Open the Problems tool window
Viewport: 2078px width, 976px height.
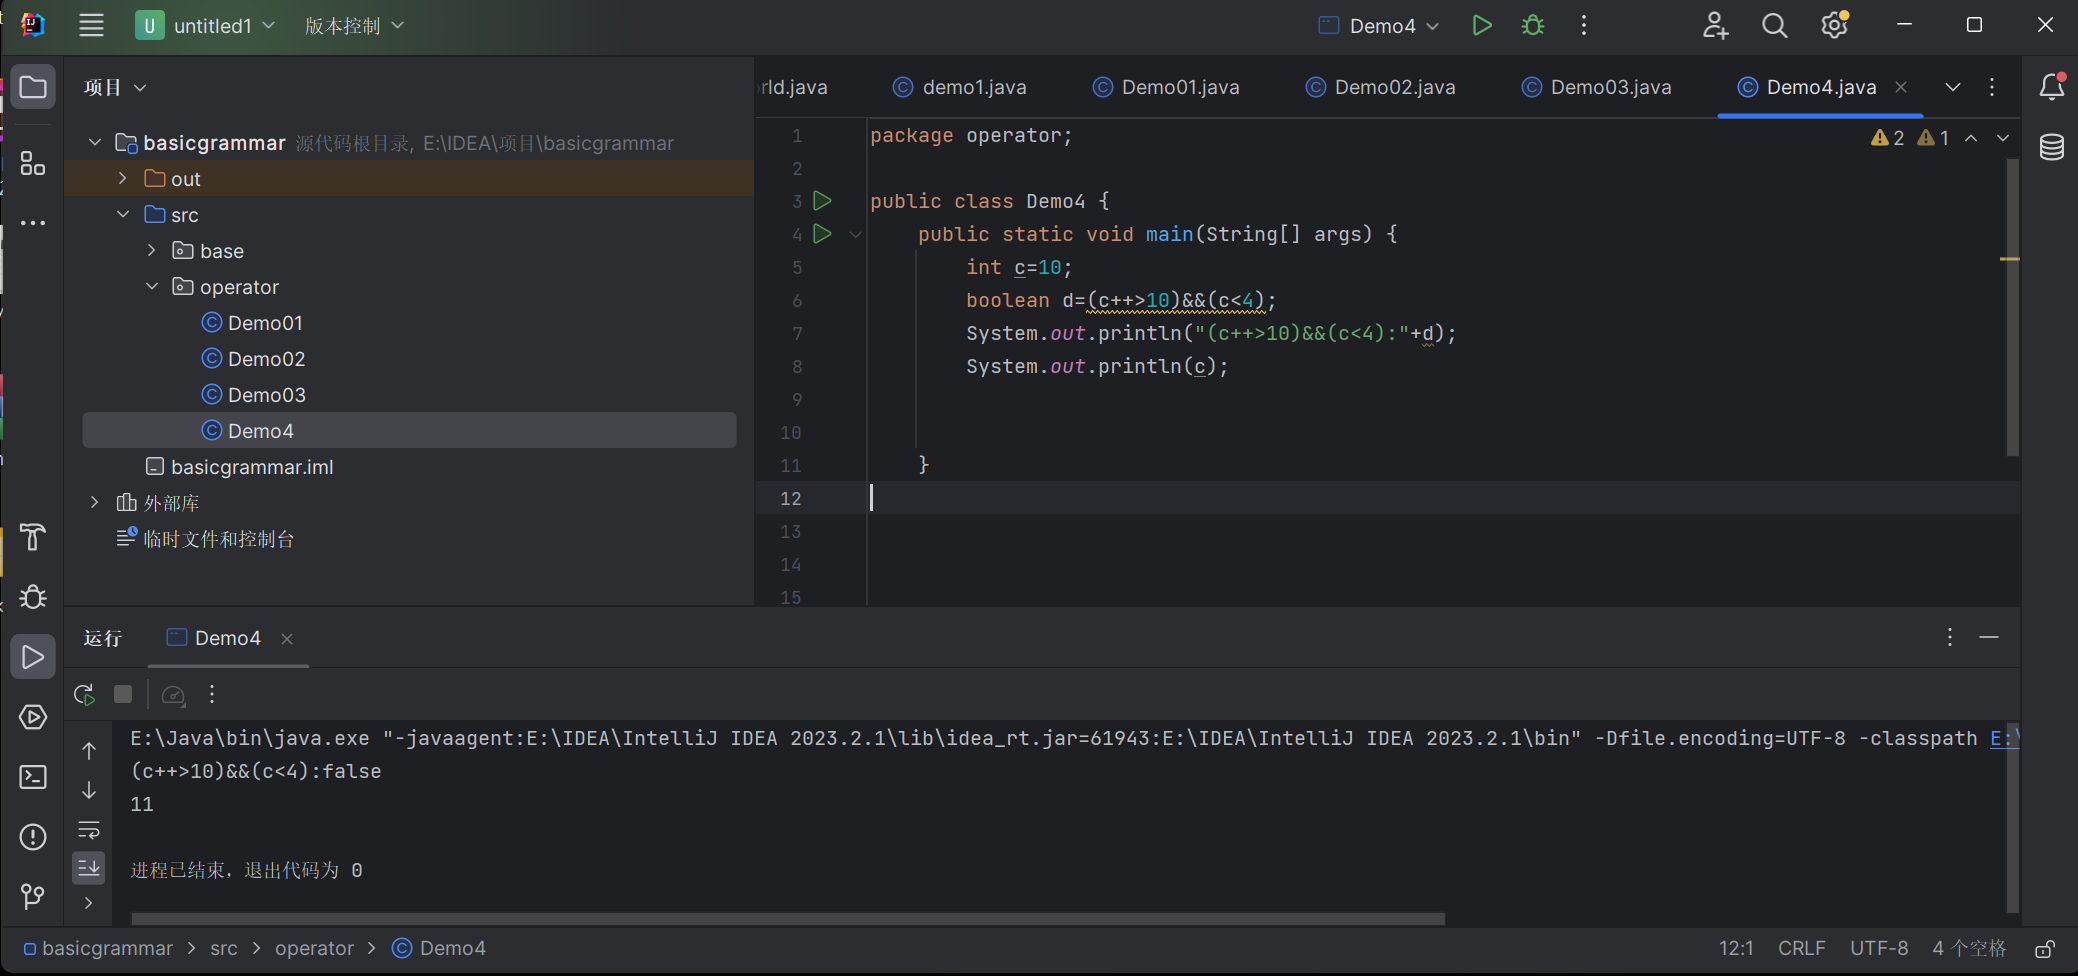pyautogui.click(x=33, y=837)
